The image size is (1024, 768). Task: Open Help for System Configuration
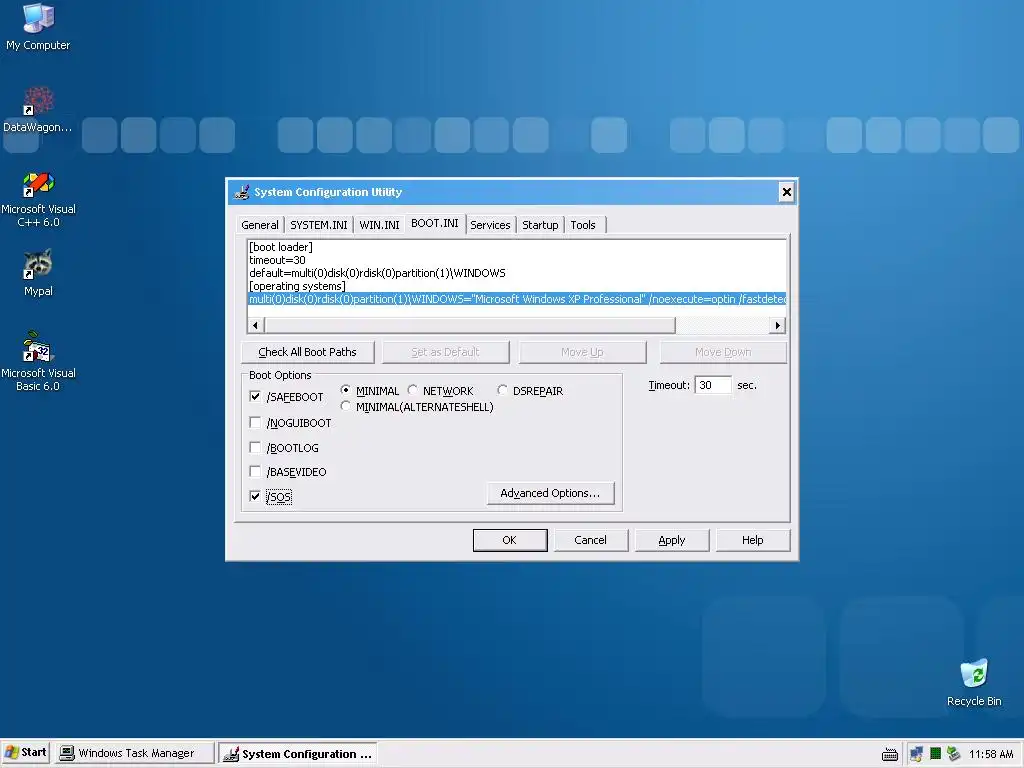pos(752,540)
